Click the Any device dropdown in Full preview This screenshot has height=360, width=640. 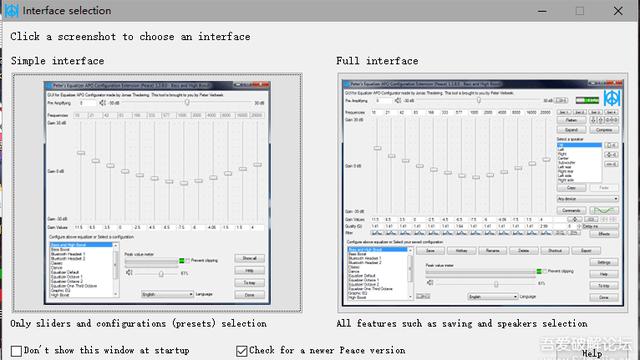[x=587, y=199]
